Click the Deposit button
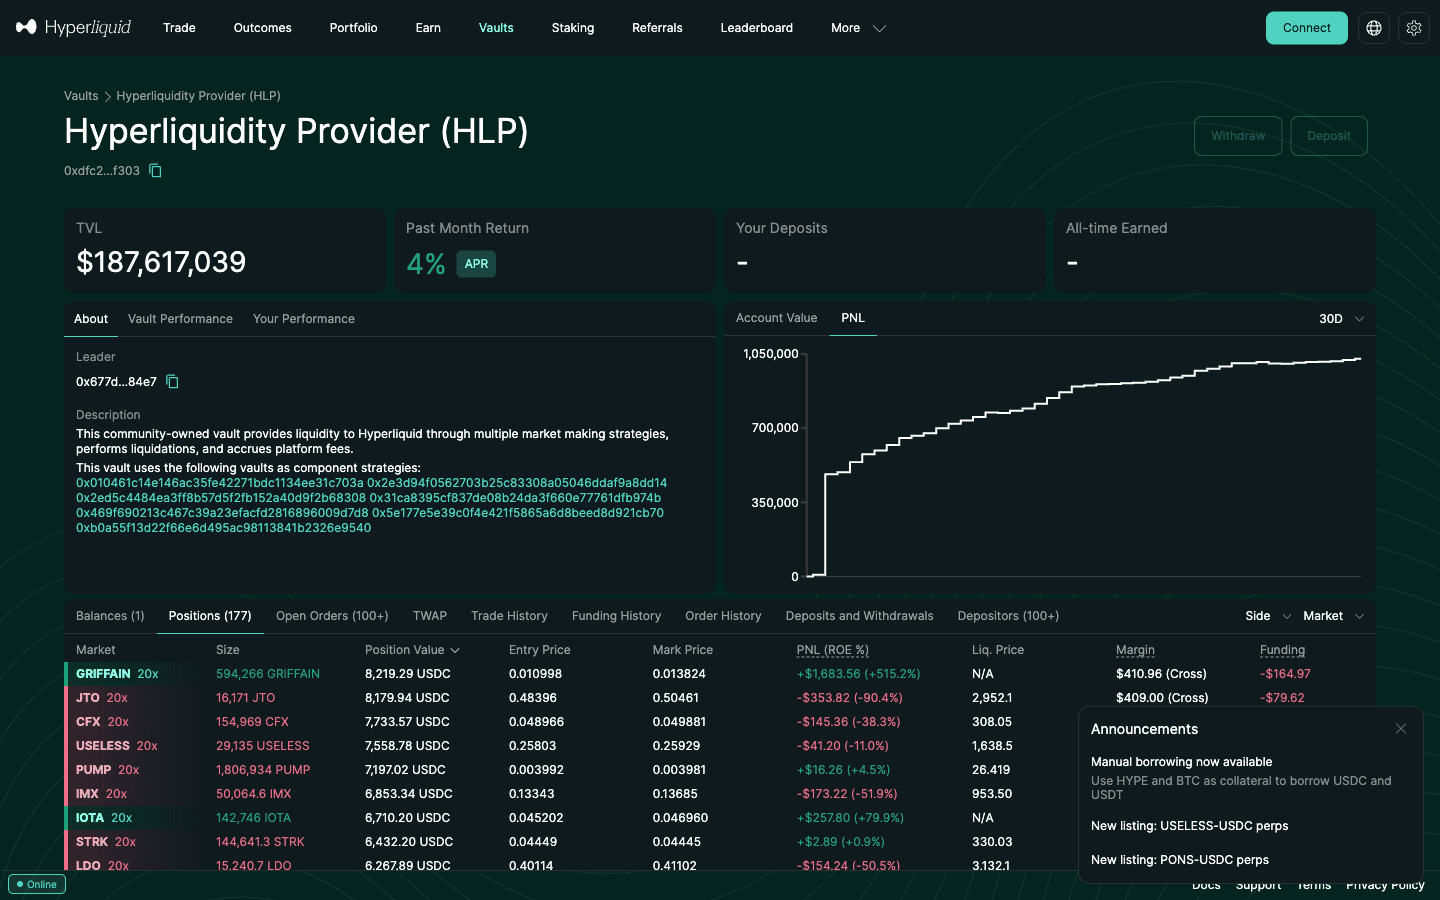The height and width of the screenshot is (900, 1440). [x=1329, y=136]
